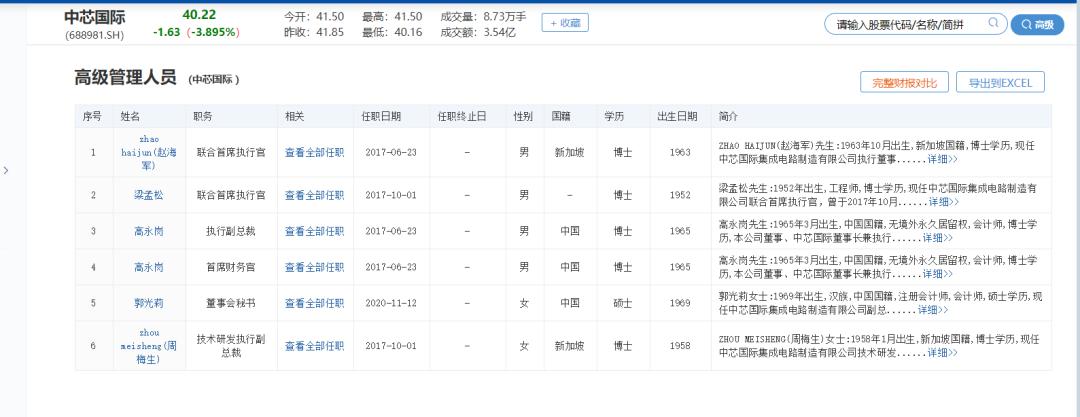This screenshot has height=417, width=1080.
Task: Open the zhao haijun (赵海军) name link
Action: pos(148,152)
